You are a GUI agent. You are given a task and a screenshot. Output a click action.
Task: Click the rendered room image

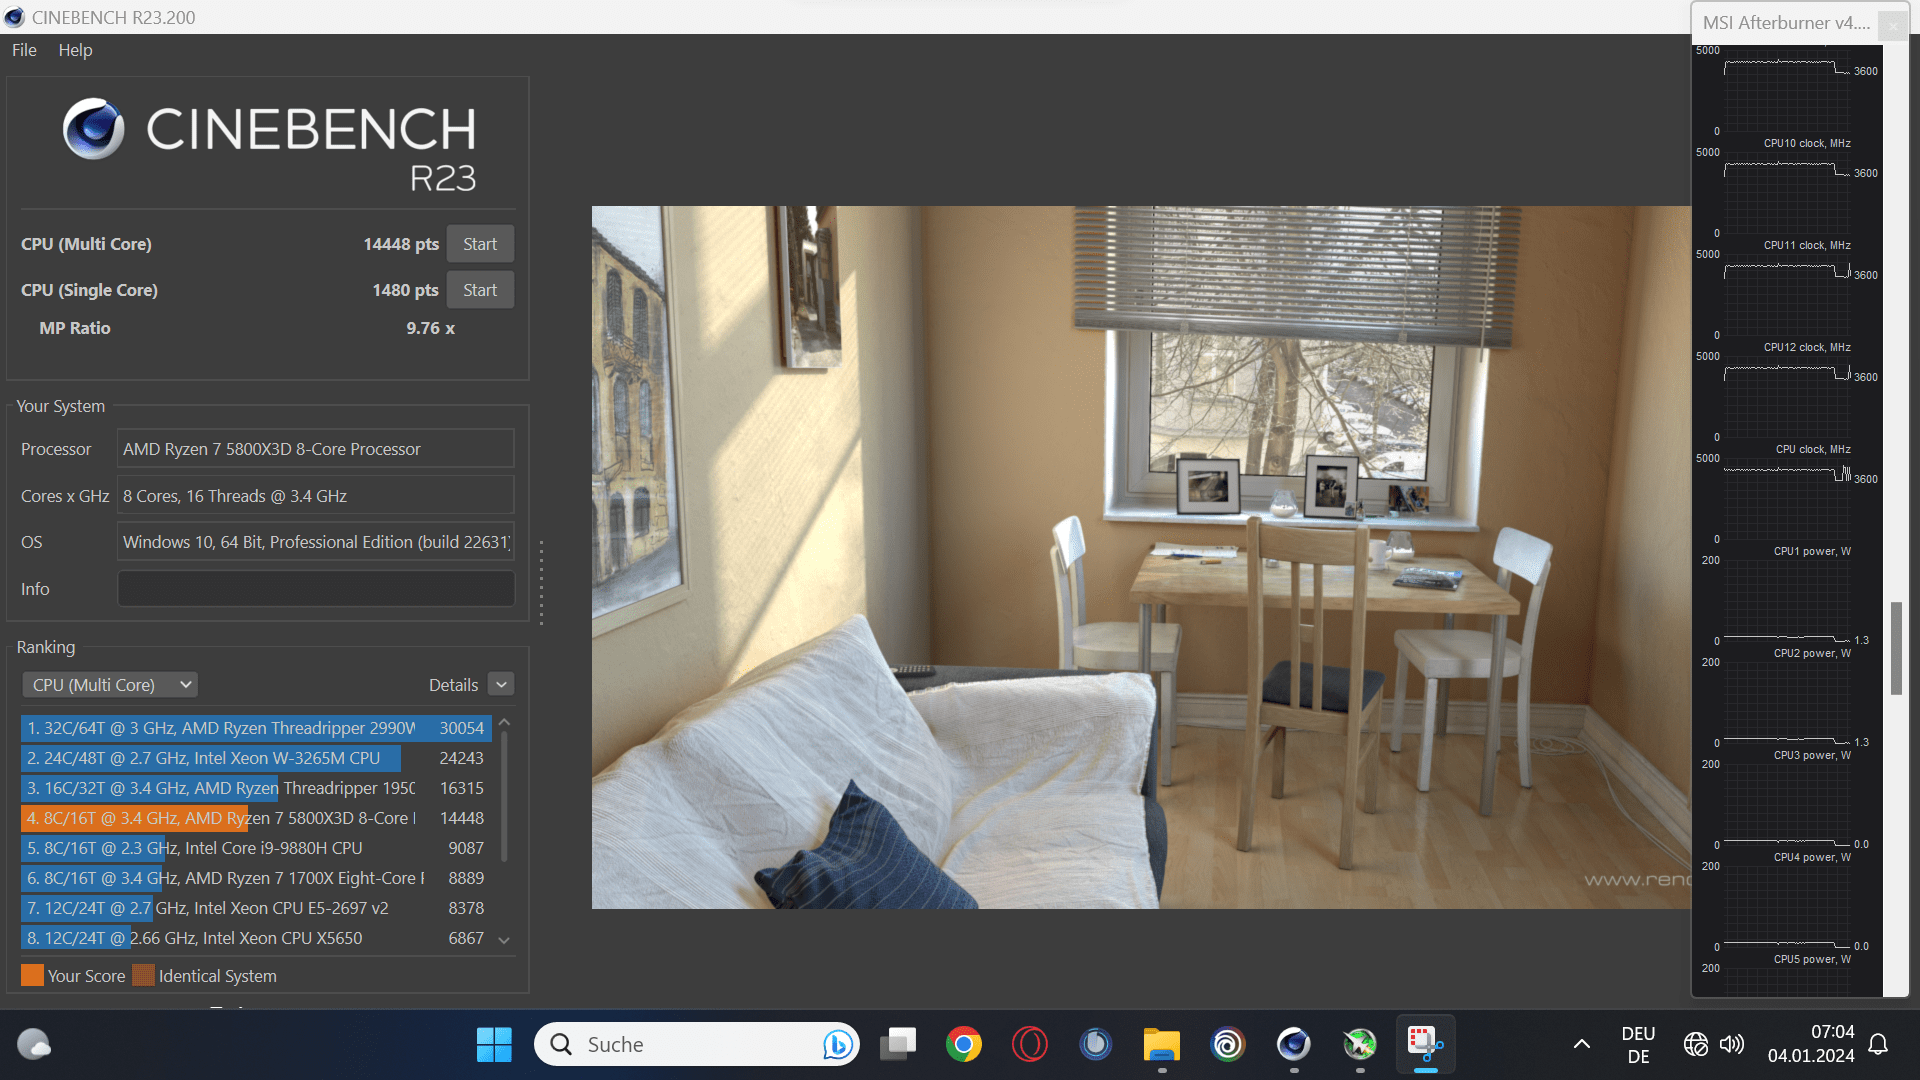[1141, 557]
